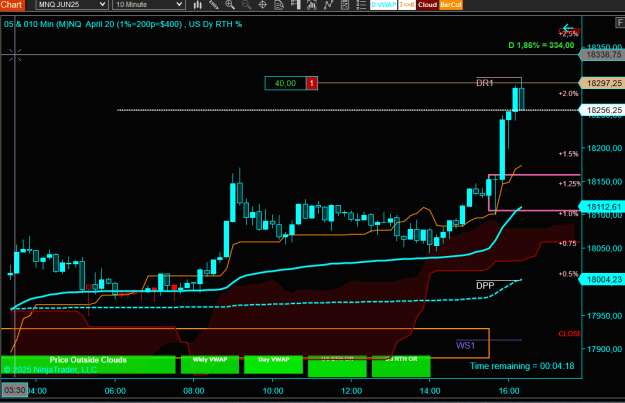Screen dimensions: 625x403
Task: Open the strategies clipboard icon
Action: point(345,5)
